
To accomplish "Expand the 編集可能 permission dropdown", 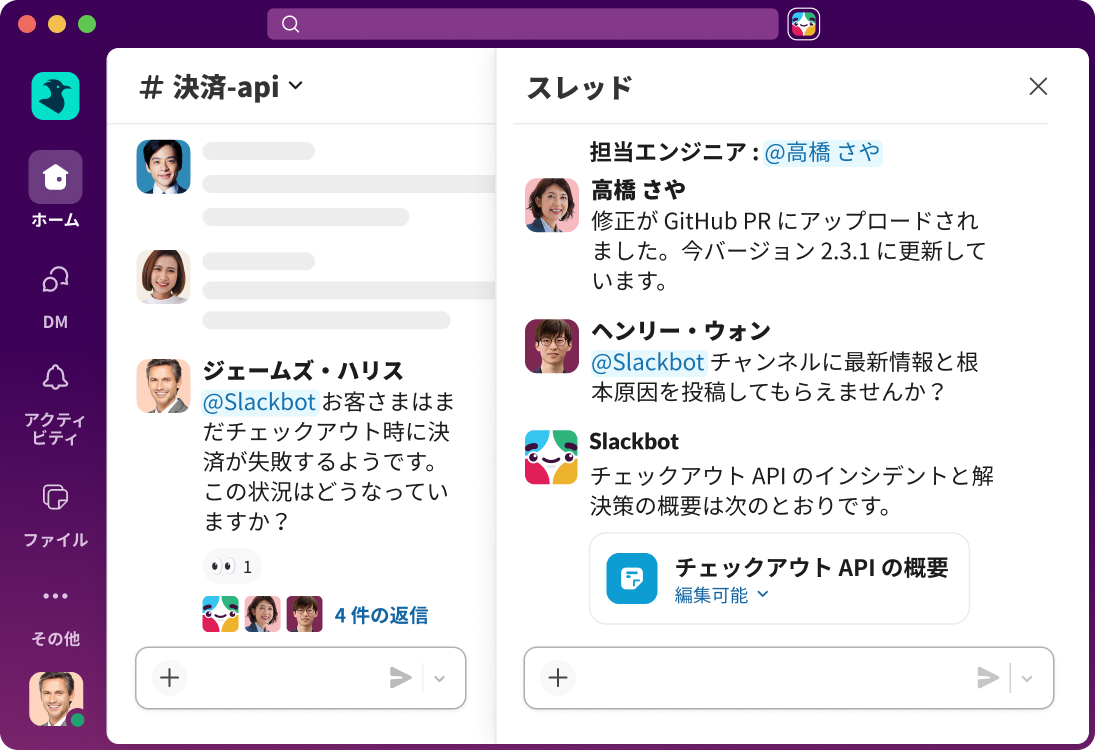I will [722, 595].
